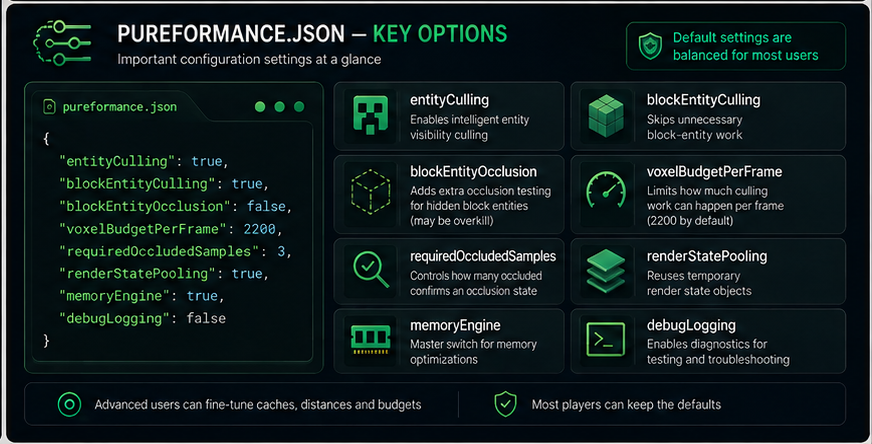
Task: Click the "false" value of blockEntityOcclusion
Action: pyautogui.click(x=266, y=206)
